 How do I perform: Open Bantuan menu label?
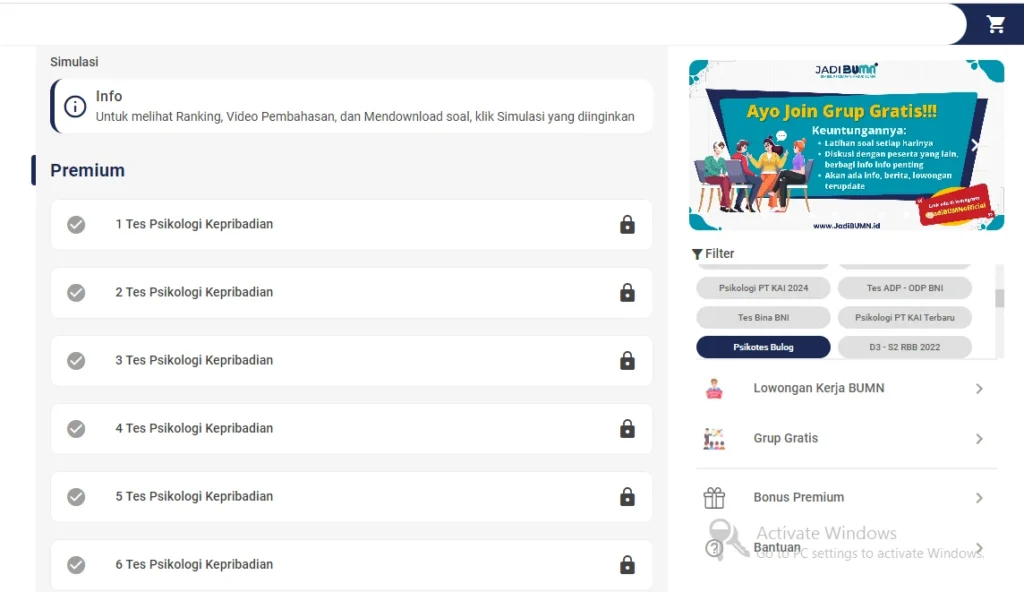pos(777,548)
